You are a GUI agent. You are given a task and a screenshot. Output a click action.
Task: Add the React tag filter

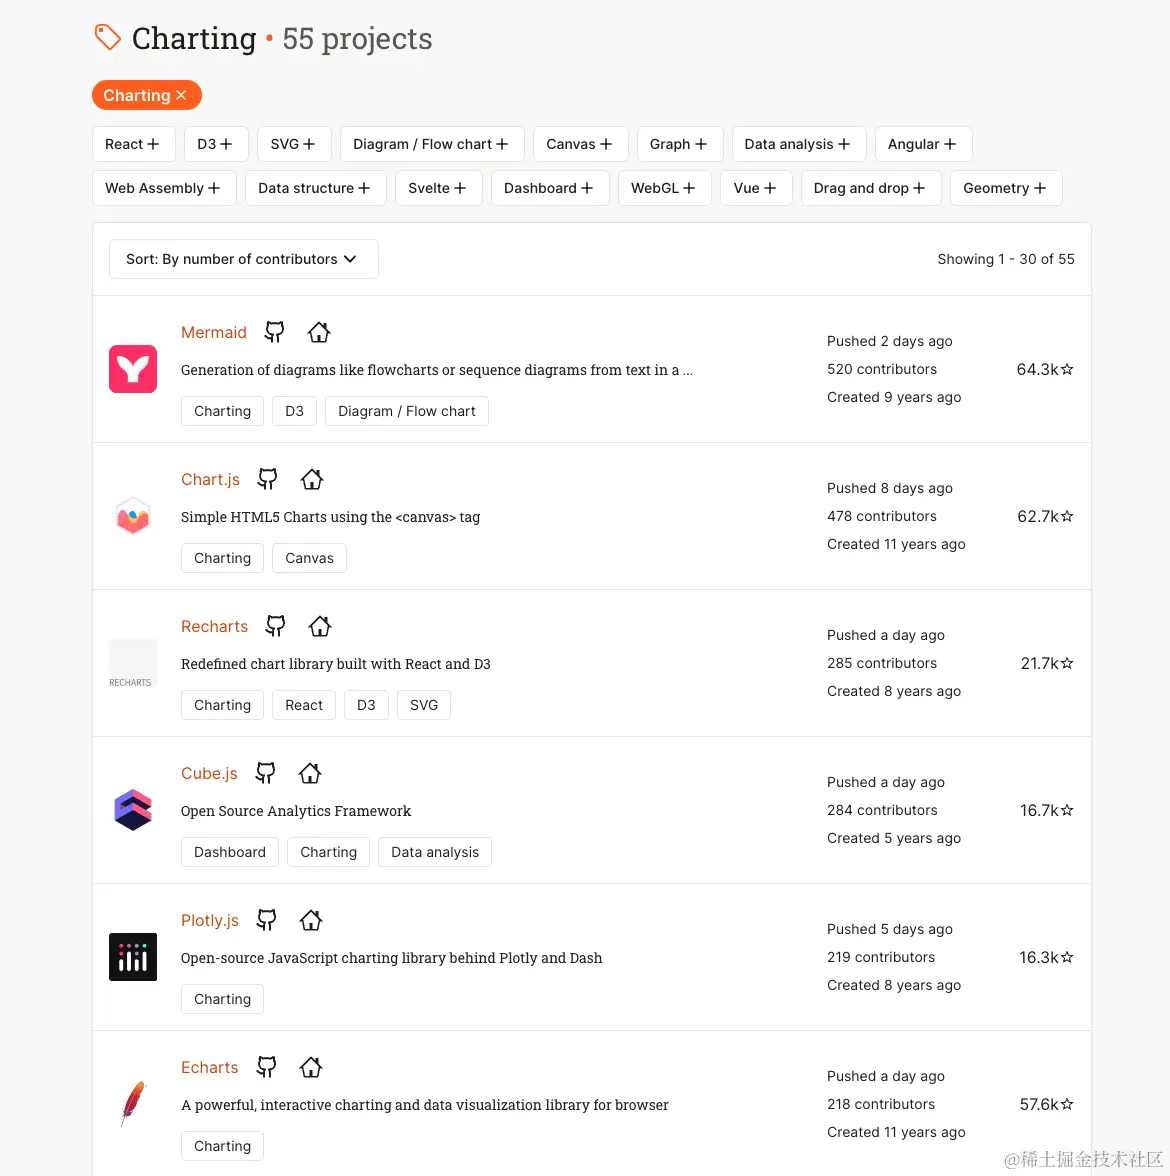click(x=133, y=144)
